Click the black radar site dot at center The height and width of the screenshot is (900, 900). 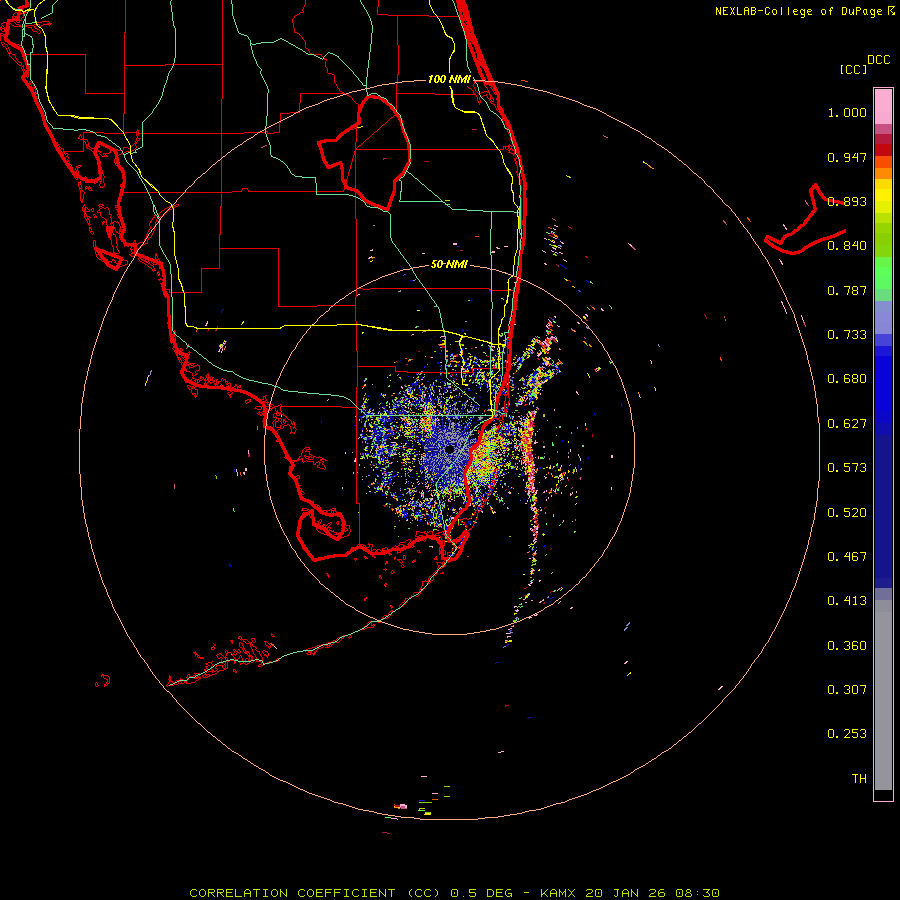(x=449, y=449)
